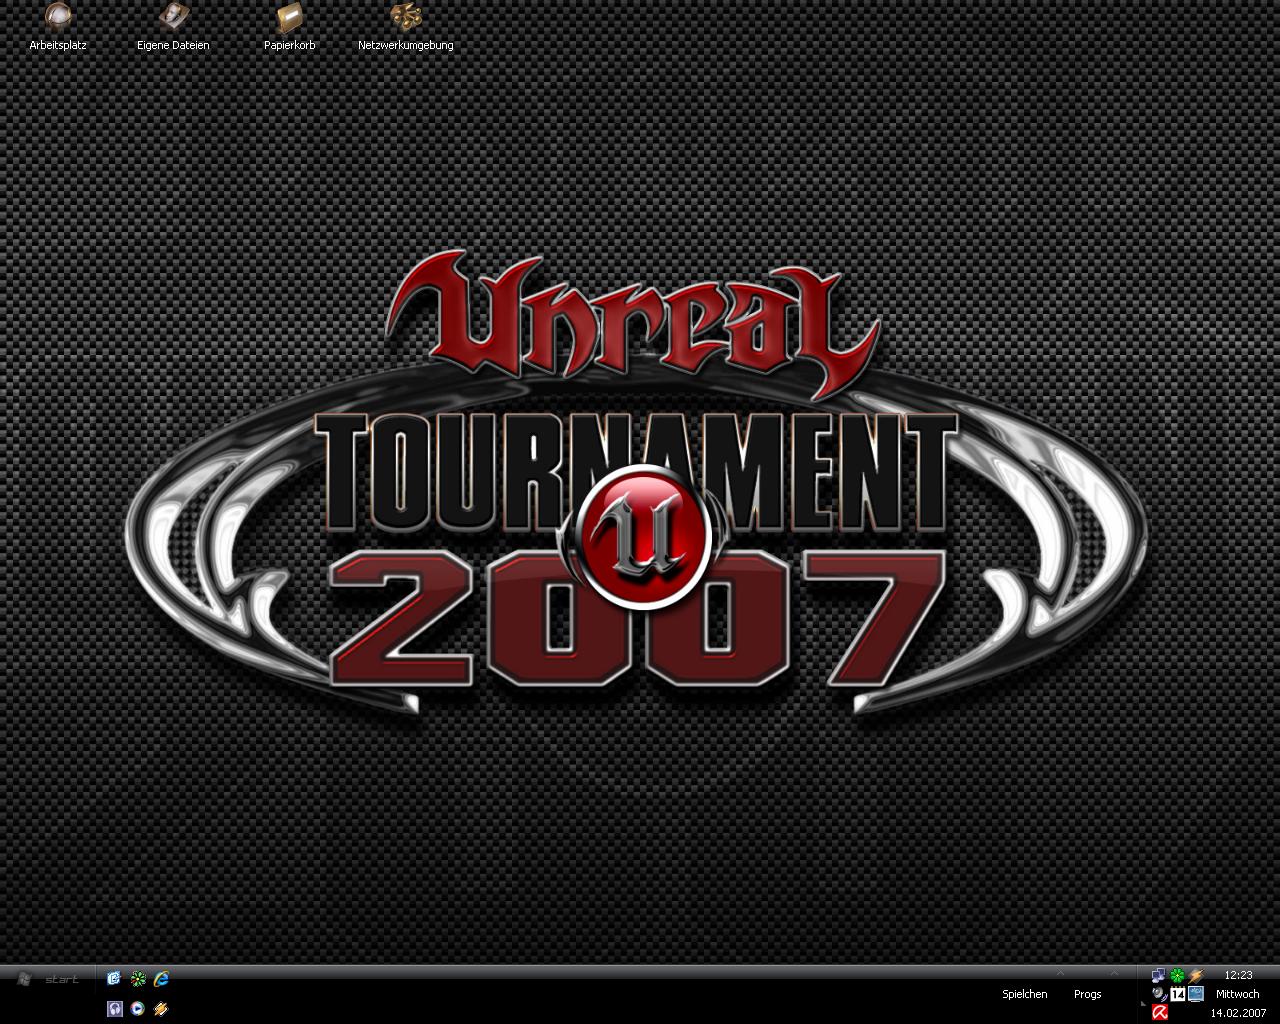Viewport: 1280px width, 1024px height.
Task: Click the speaker volume tray icon
Action: (1159, 994)
